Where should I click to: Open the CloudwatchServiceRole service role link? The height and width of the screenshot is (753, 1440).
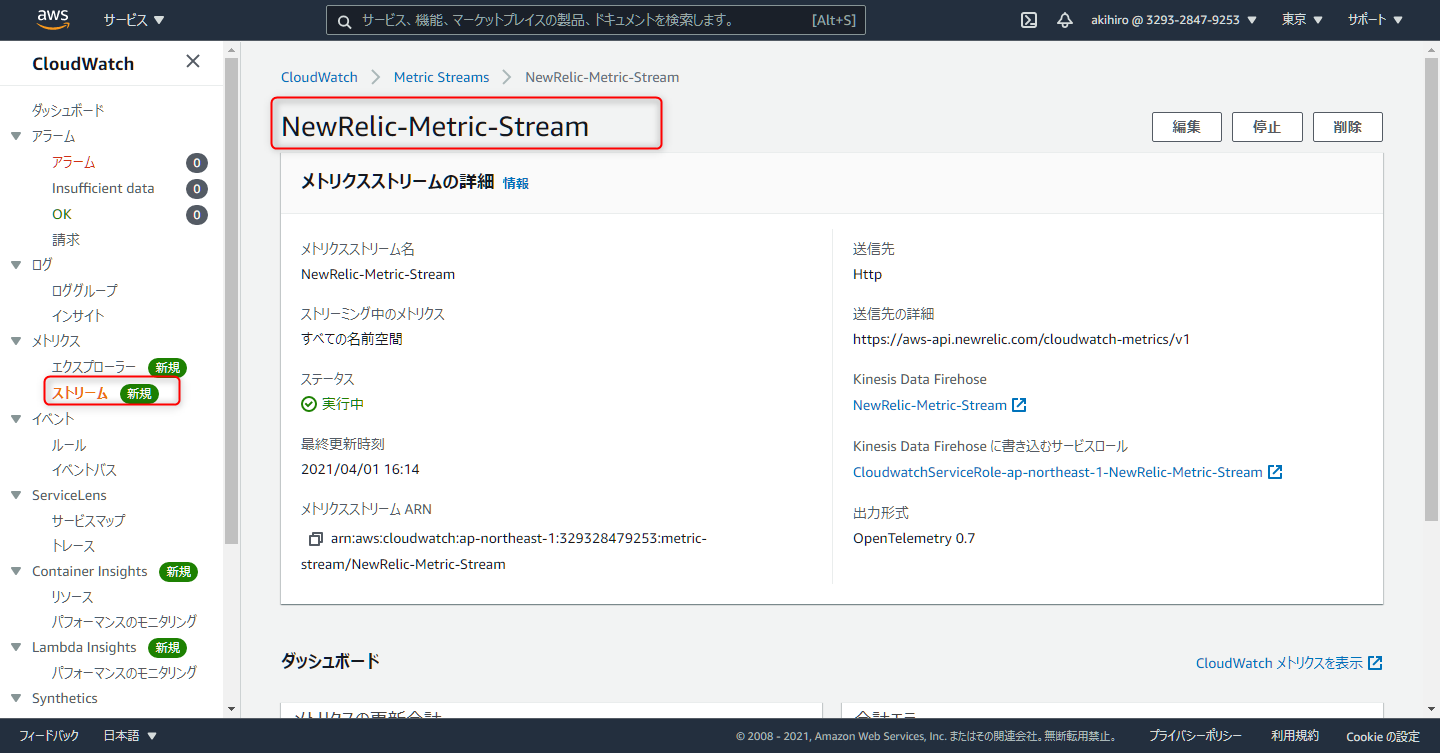click(1058, 472)
